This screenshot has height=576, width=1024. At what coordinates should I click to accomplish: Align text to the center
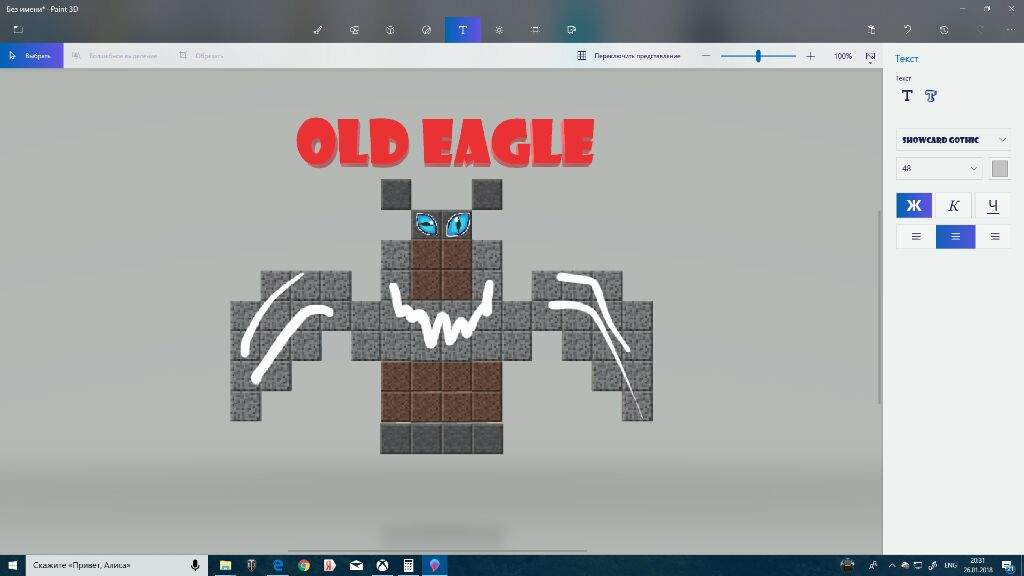tap(955, 236)
